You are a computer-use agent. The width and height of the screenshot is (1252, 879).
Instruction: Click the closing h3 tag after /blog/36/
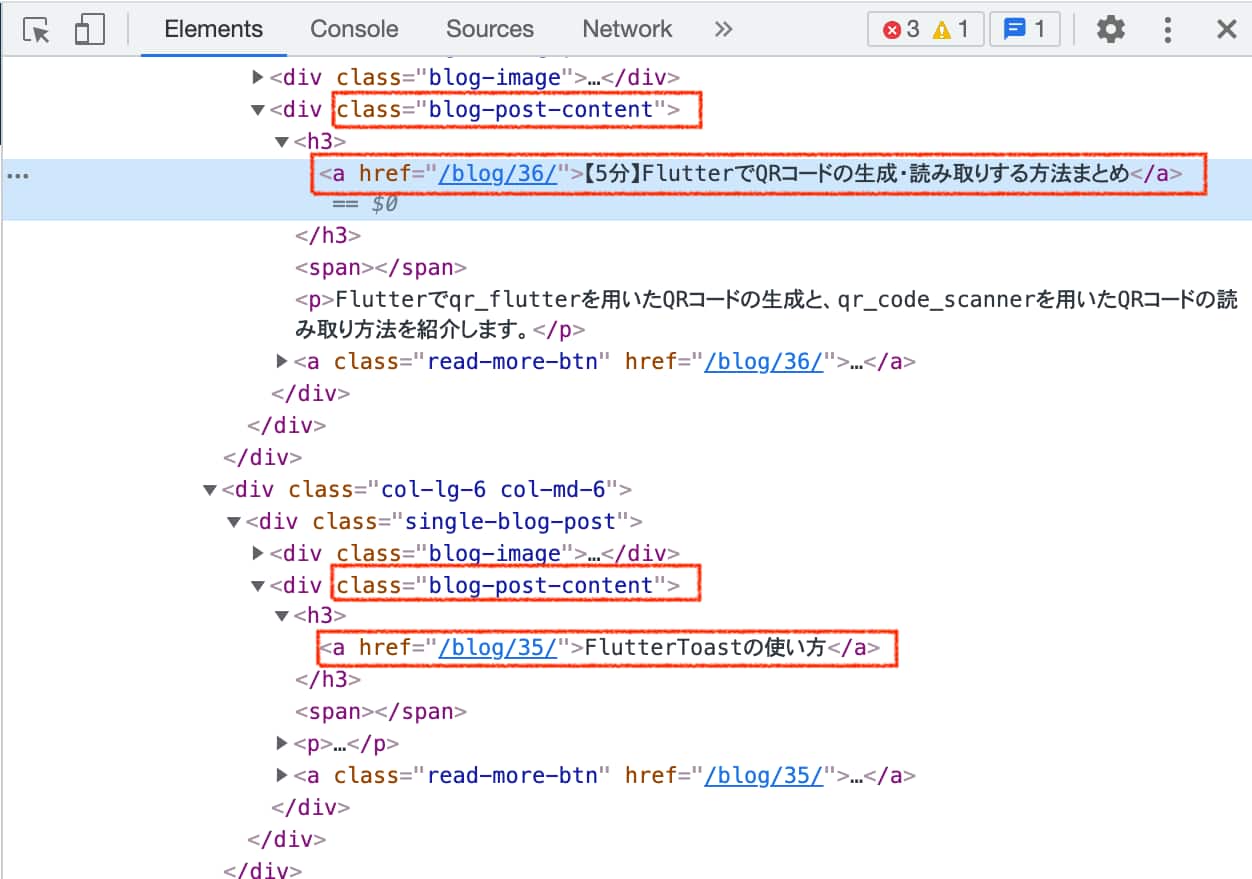click(x=328, y=236)
